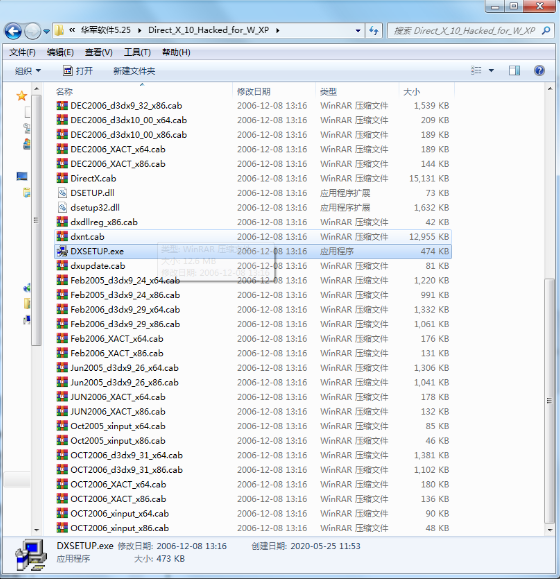Screen dimensions: 560x580
Task: Sort by the 名称 column header
Action: click(x=64, y=92)
